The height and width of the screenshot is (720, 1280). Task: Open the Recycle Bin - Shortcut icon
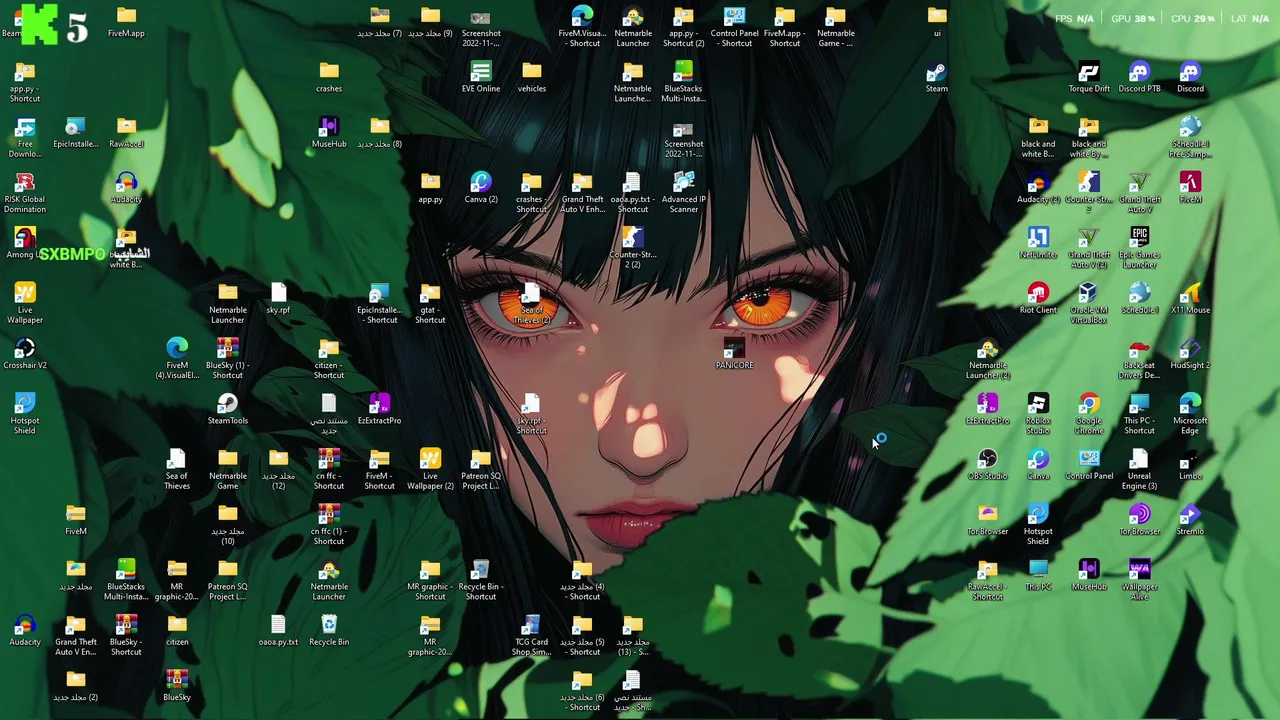pyautogui.click(x=480, y=579)
